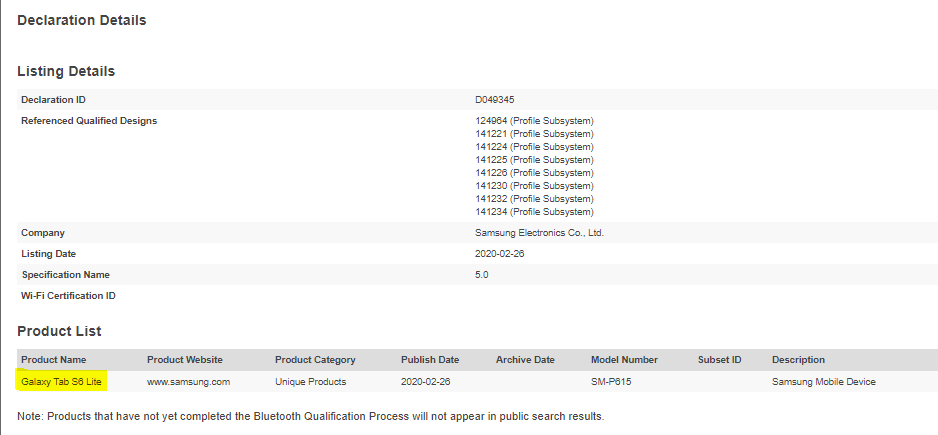Select the 141234 (Profile Subsystem) design entry
This screenshot has height=435, width=938.
[x=534, y=212]
